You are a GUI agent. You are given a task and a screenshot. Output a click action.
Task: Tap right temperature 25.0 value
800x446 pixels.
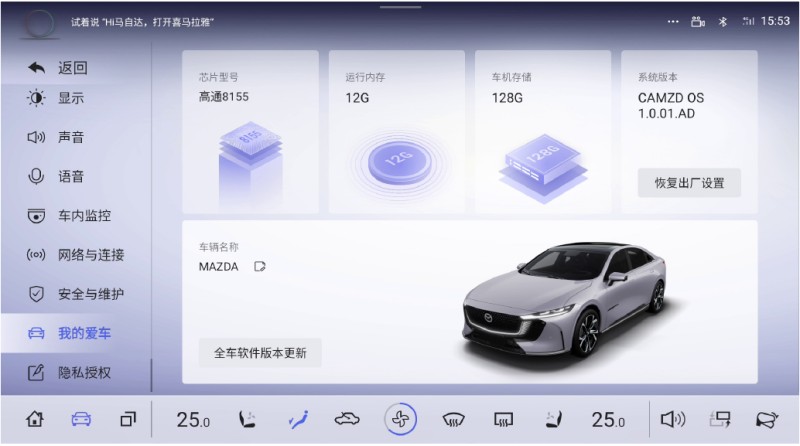point(608,420)
